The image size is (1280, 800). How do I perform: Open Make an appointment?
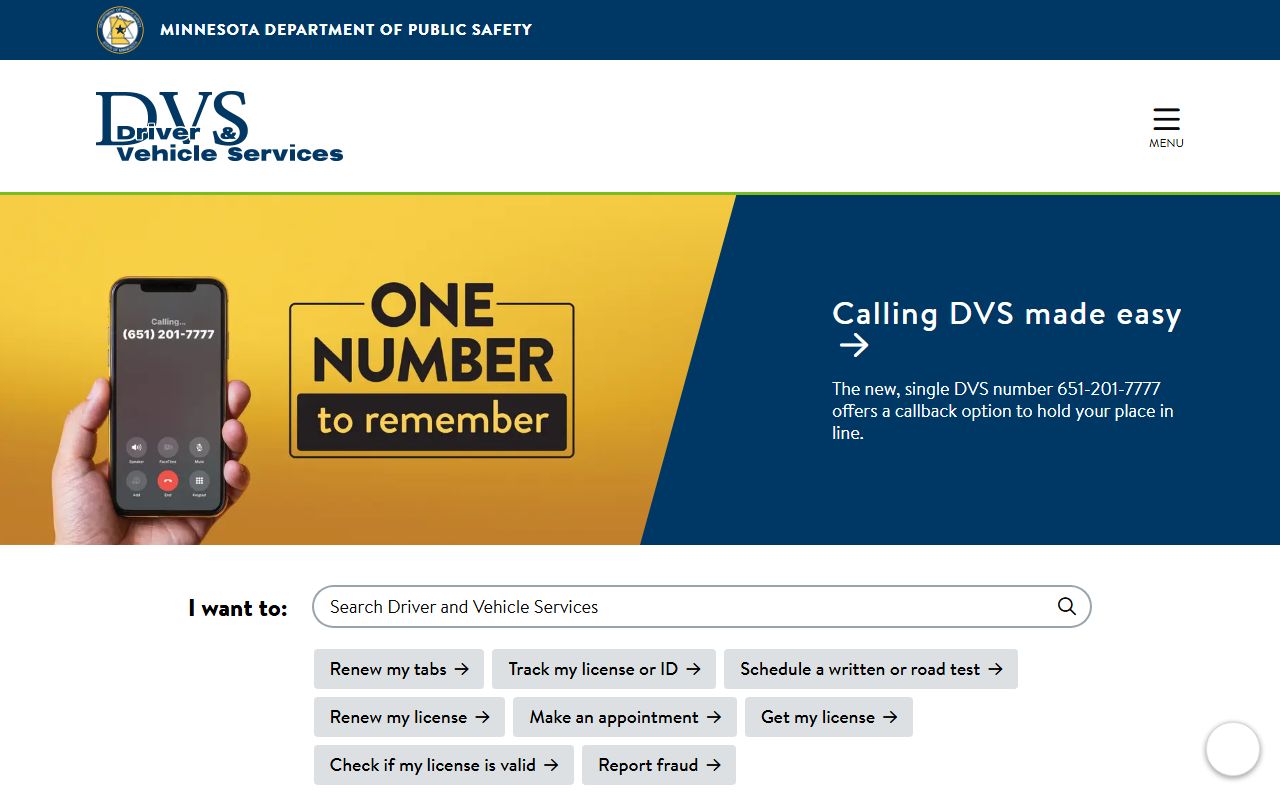(x=625, y=717)
